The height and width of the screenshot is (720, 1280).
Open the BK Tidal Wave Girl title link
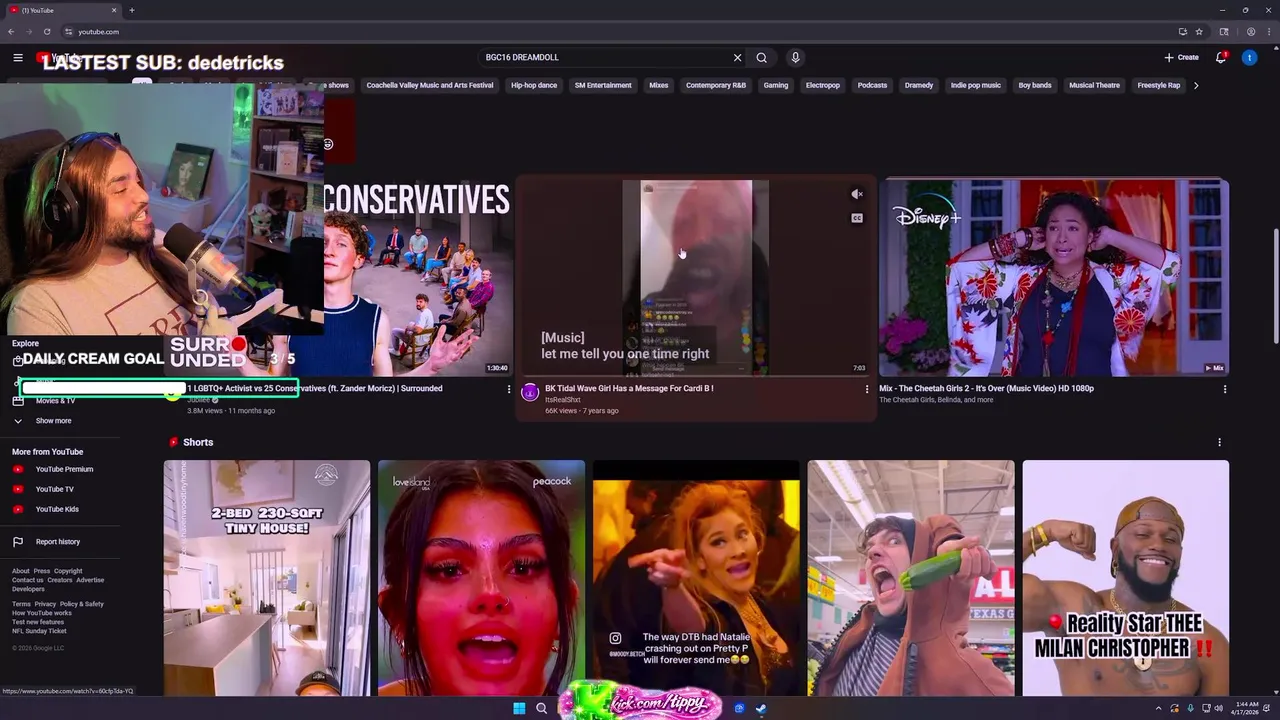pos(629,388)
